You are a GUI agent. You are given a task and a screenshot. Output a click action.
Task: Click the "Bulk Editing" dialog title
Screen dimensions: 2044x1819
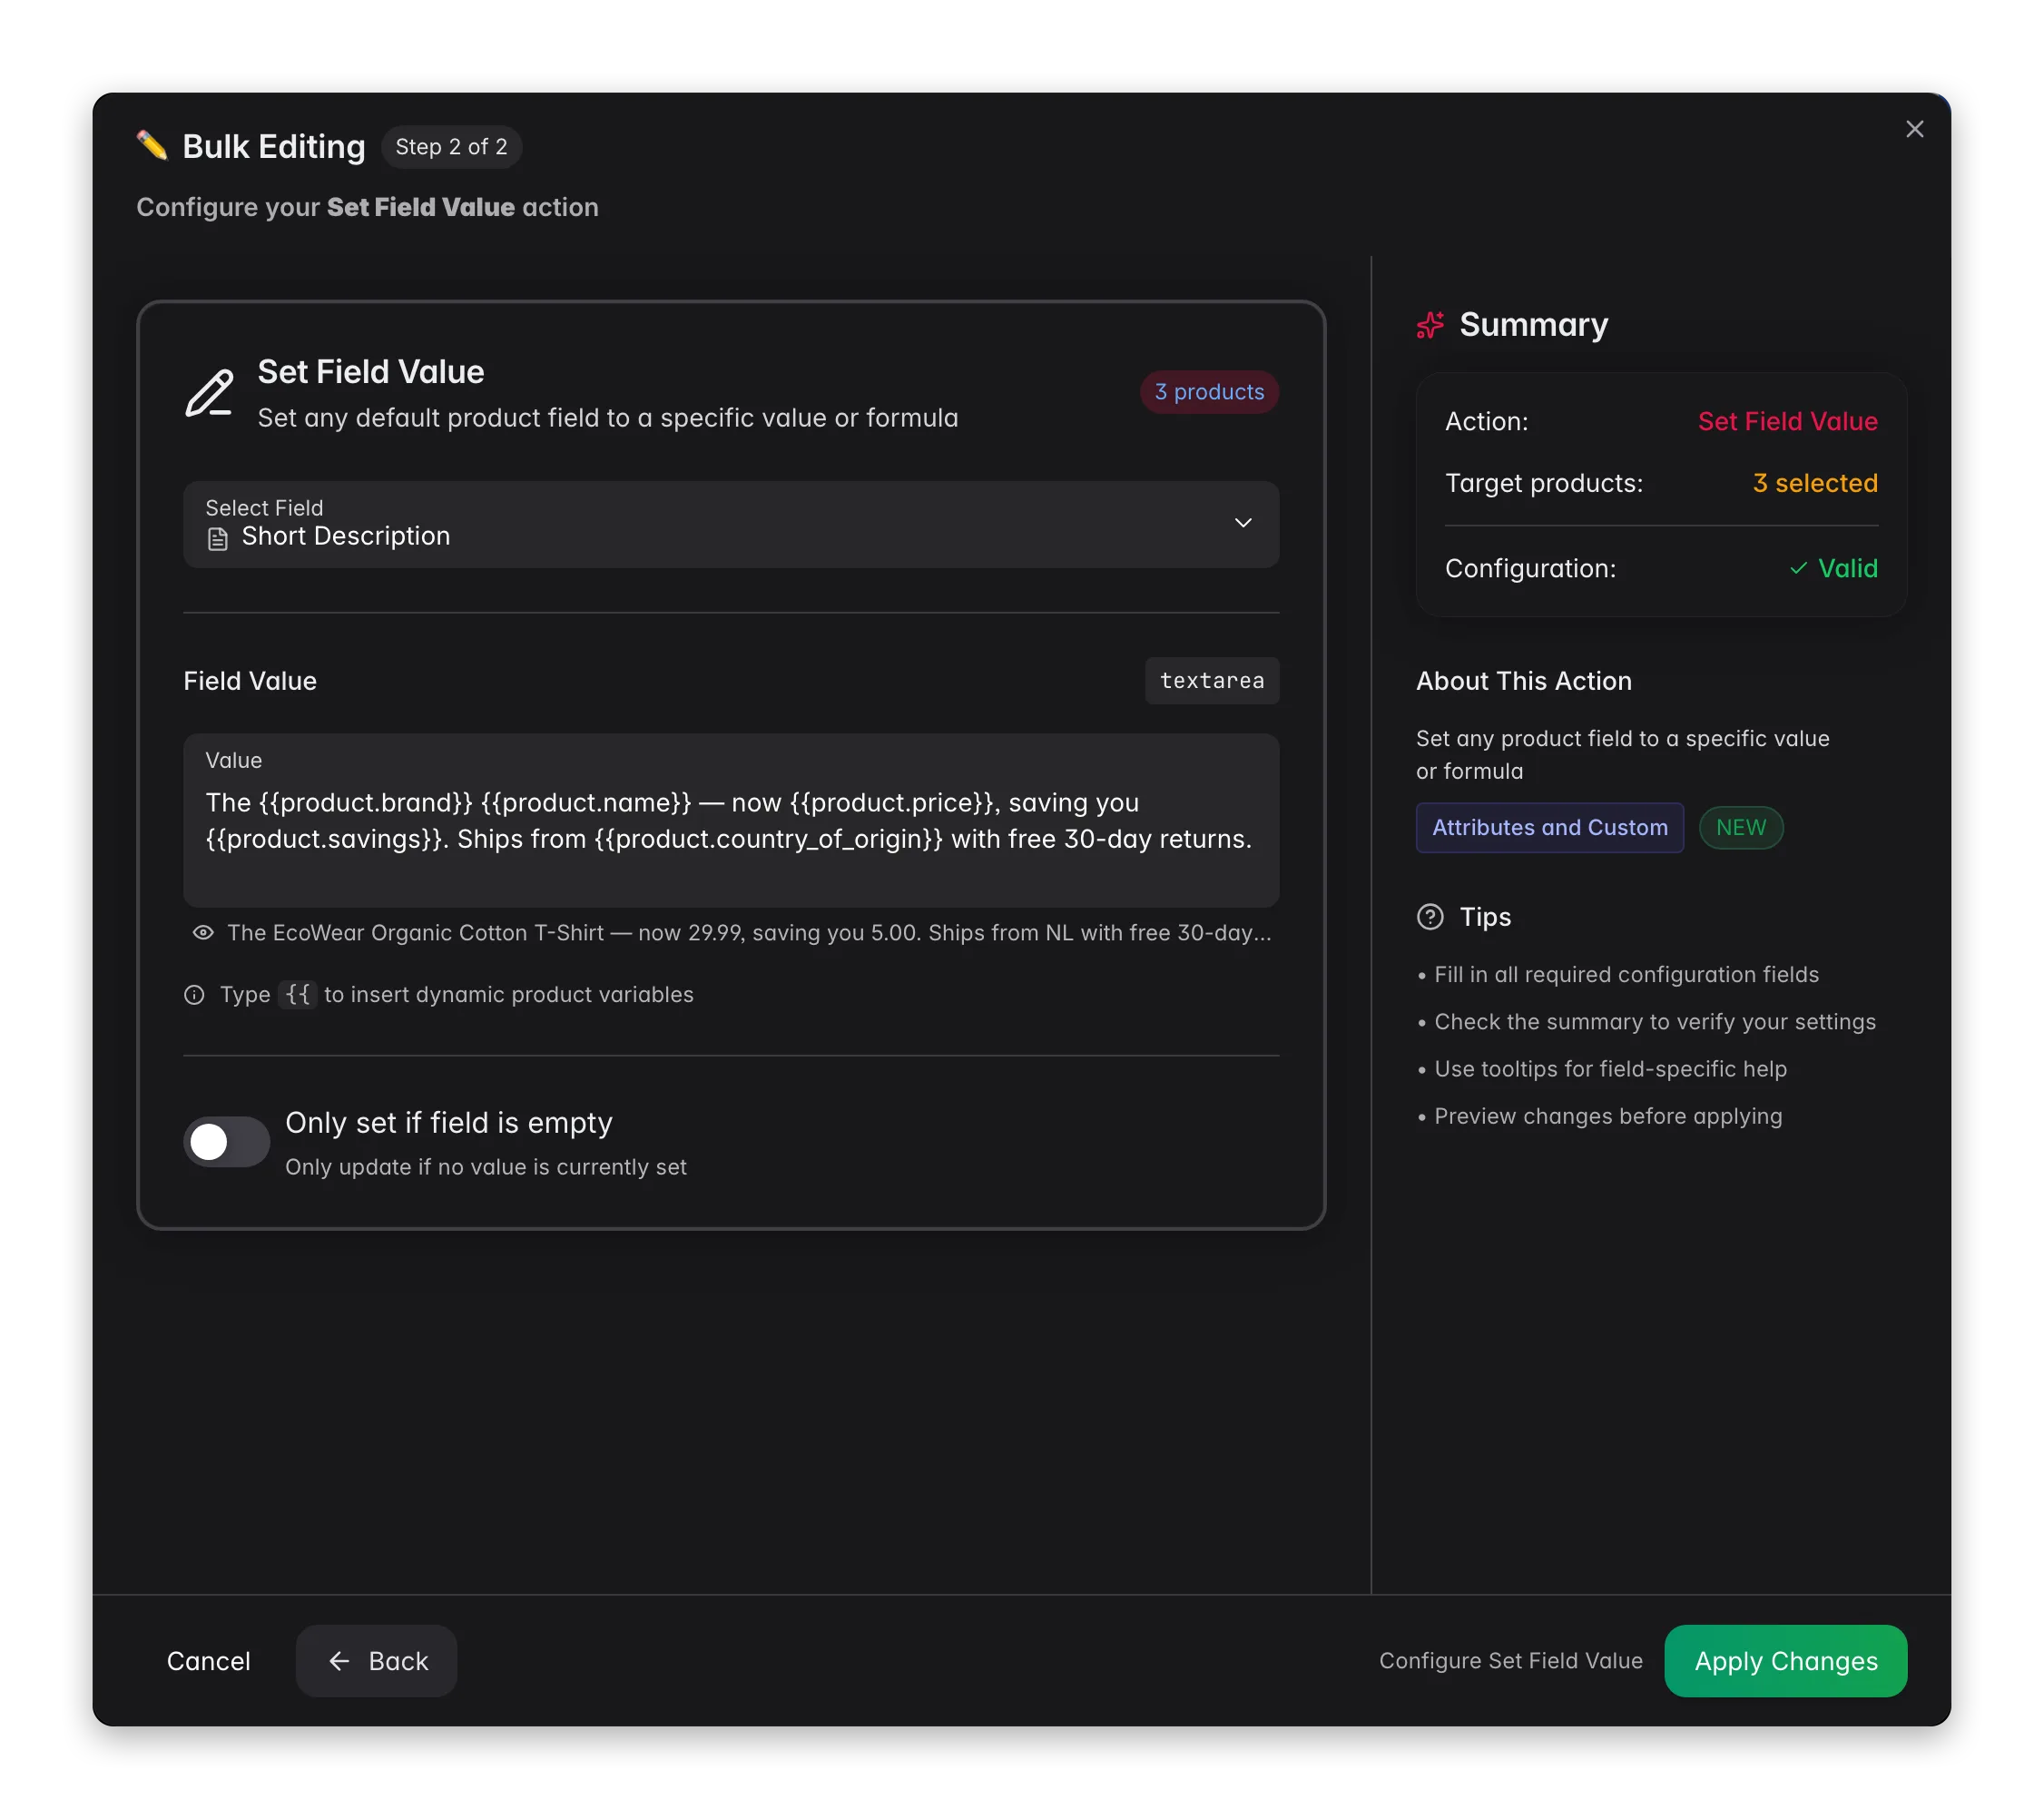tap(273, 146)
